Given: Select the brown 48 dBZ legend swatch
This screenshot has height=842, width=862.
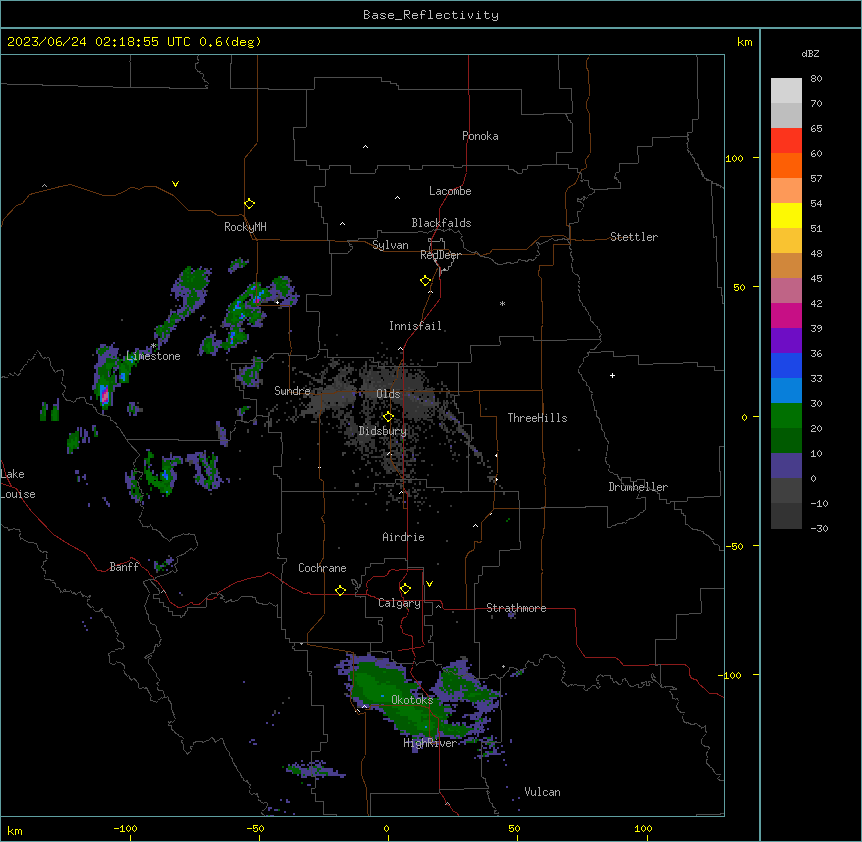Looking at the screenshot, I should pyautogui.click(x=786, y=265).
